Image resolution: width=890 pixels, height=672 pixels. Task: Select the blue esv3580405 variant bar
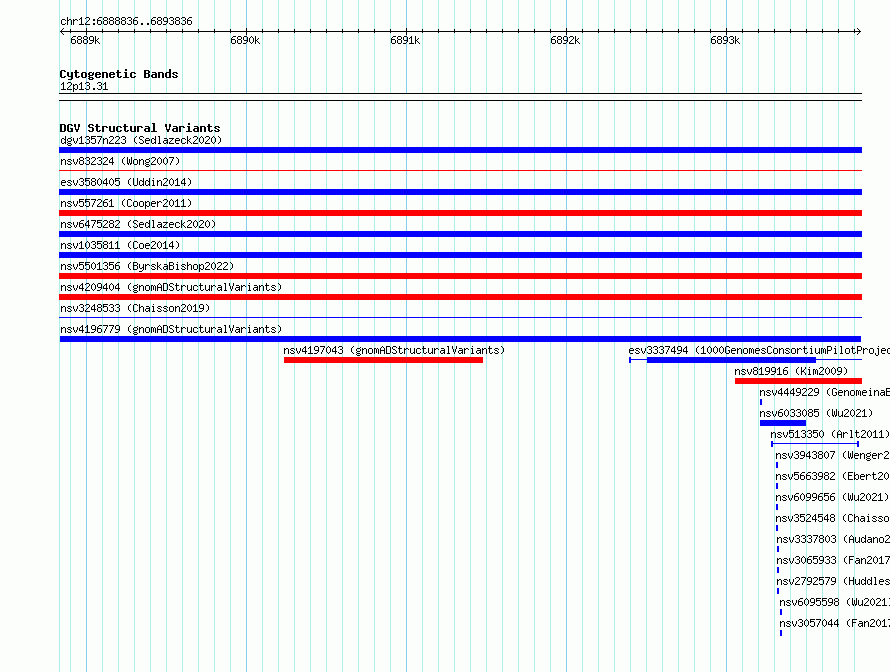(460, 192)
